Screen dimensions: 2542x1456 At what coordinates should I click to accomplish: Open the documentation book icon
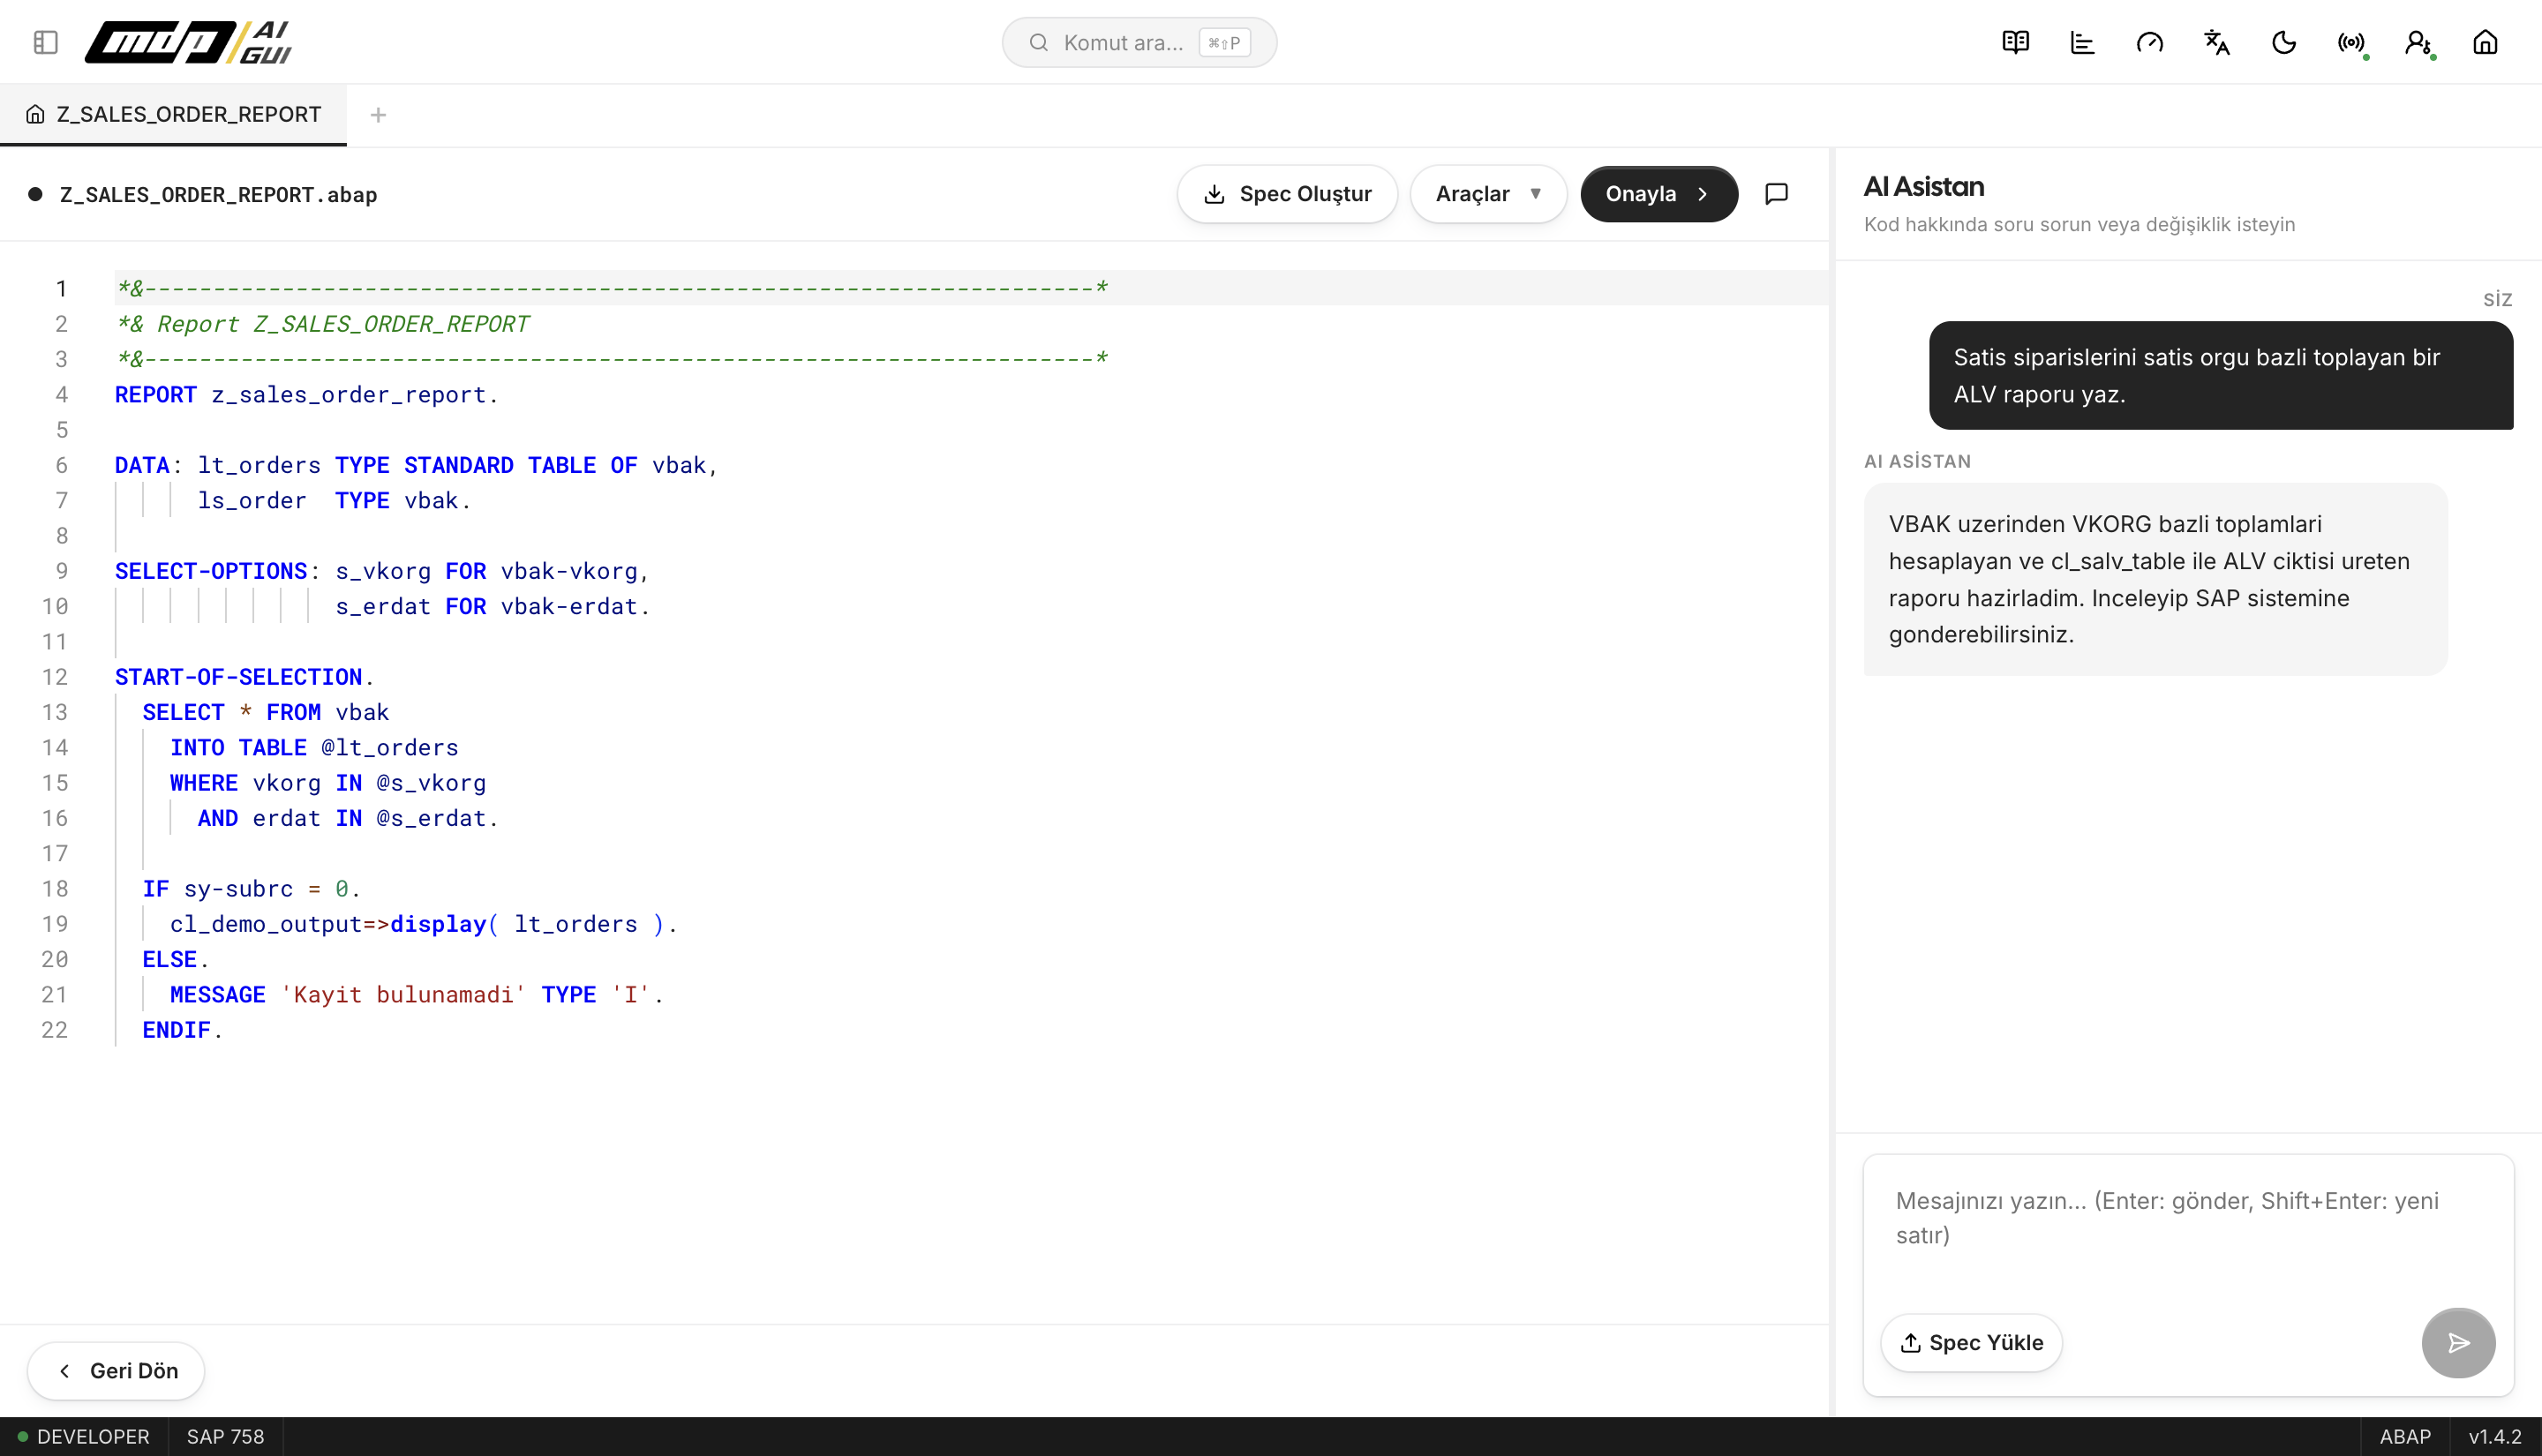[2015, 42]
